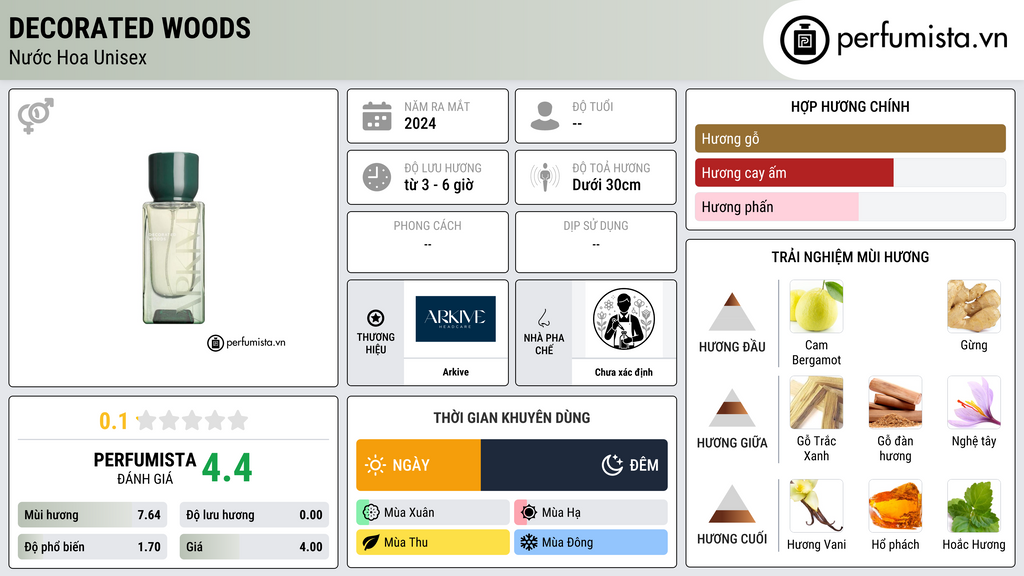Viewport: 1024px width, 576px height.
Task: Click the Độ phổ biến 1.70 score bar
Action: pyautogui.click(x=92, y=547)
